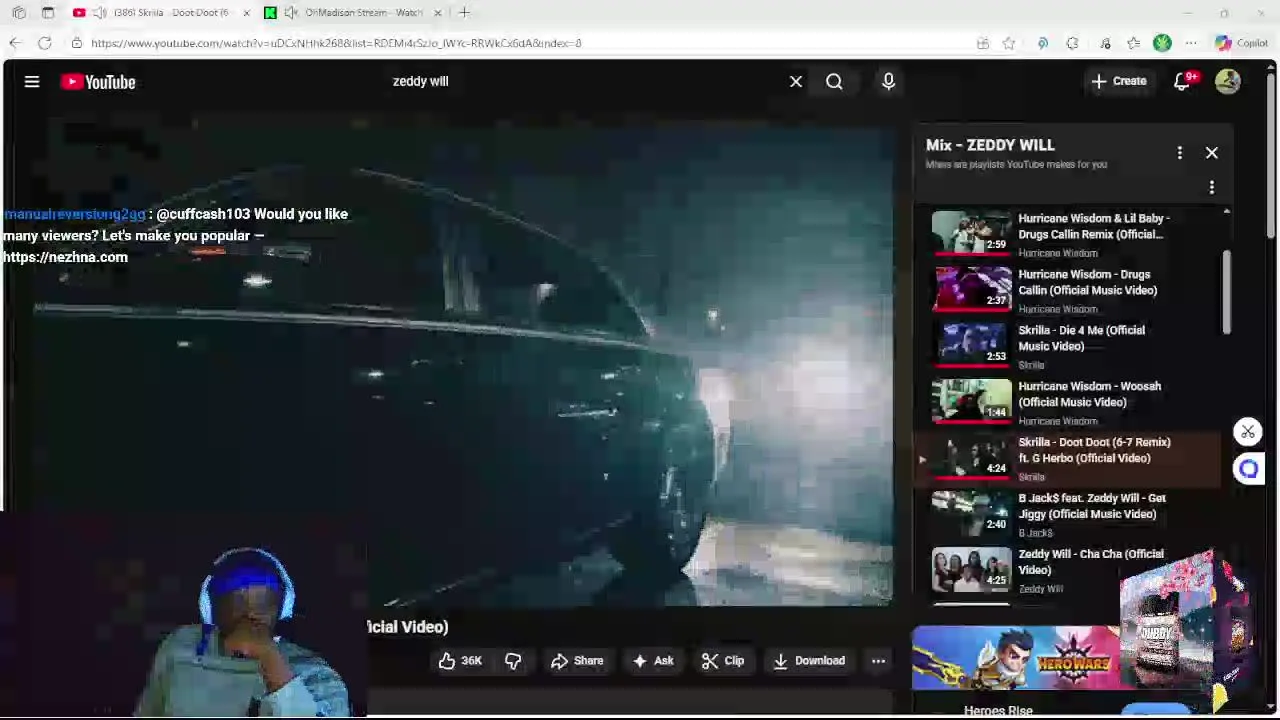Click the Share button

(x=577, y=661)
